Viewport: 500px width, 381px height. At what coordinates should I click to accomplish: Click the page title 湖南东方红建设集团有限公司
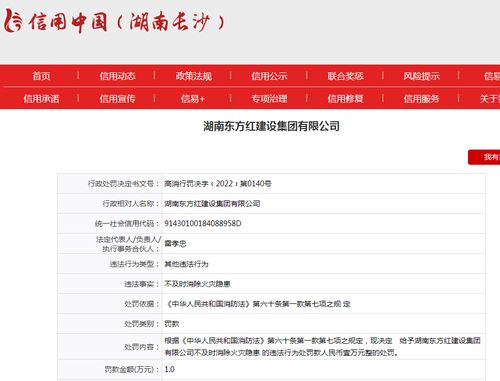[271, 126]
